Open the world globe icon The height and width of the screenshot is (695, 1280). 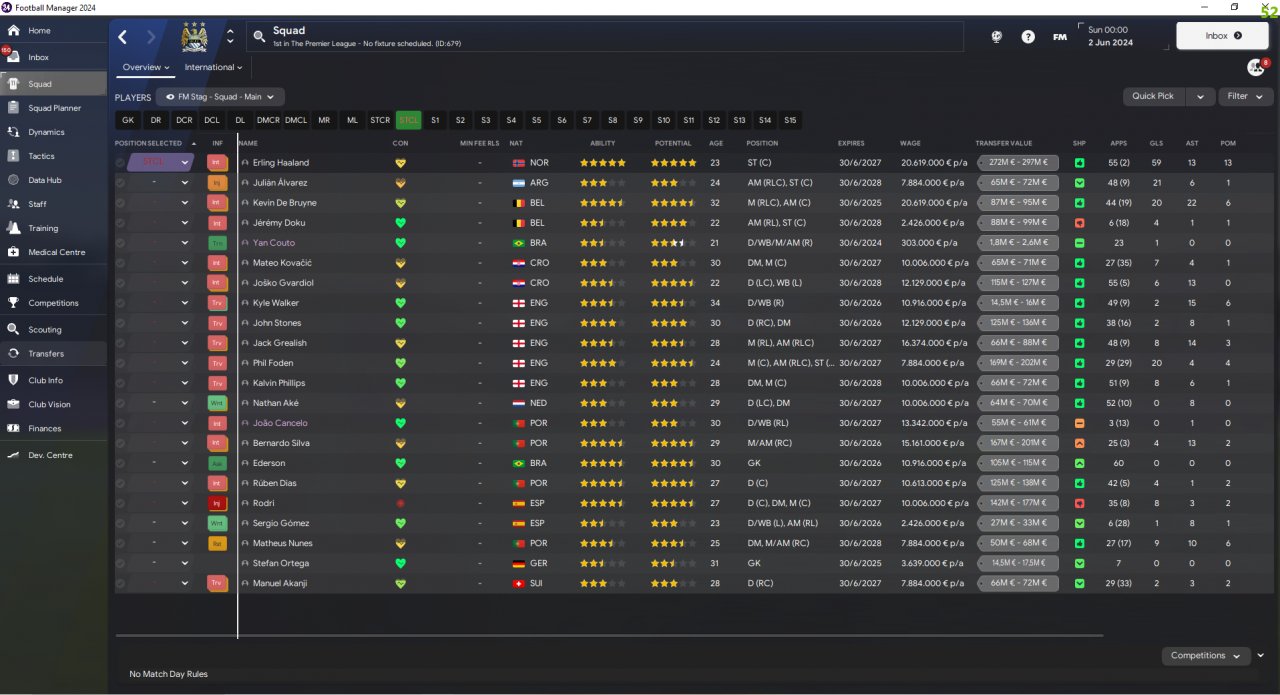996,37
